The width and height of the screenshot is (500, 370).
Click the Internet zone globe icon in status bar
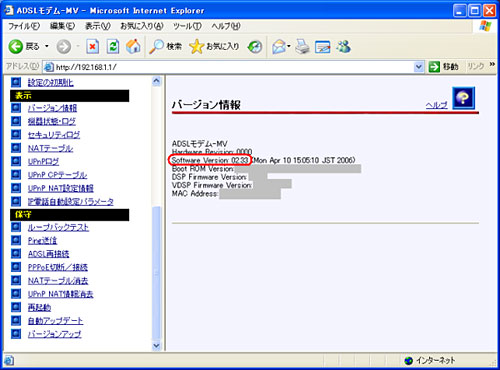tap(408, 360)
